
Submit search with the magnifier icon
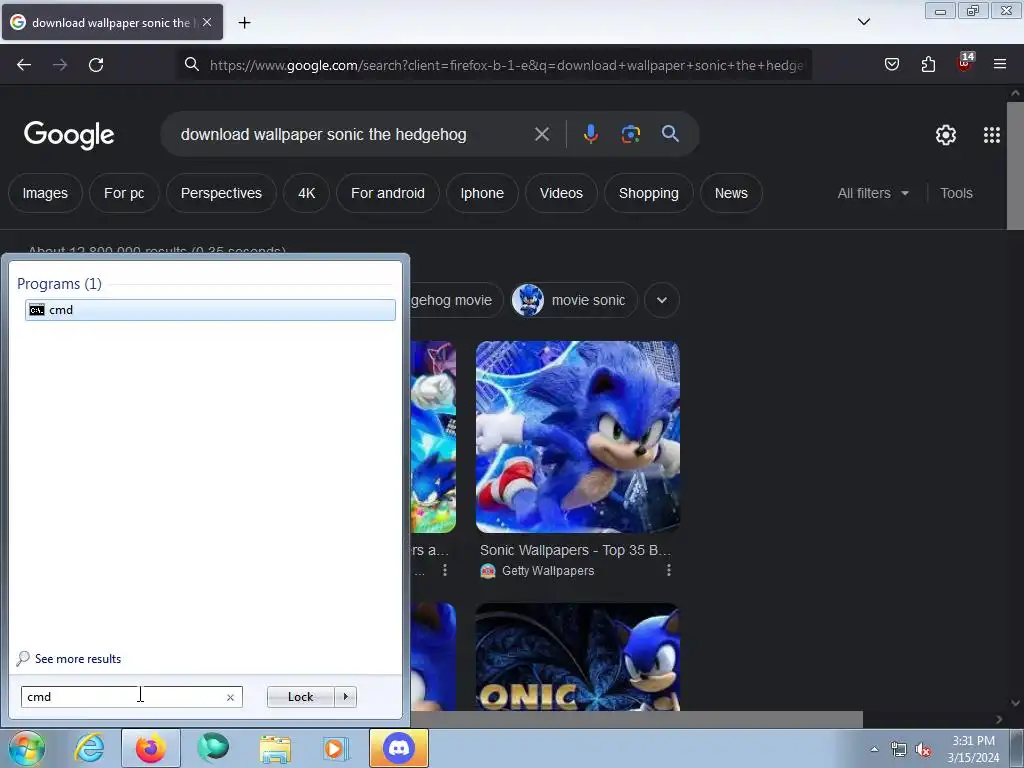pyautogui.click(x=670, y=134)
